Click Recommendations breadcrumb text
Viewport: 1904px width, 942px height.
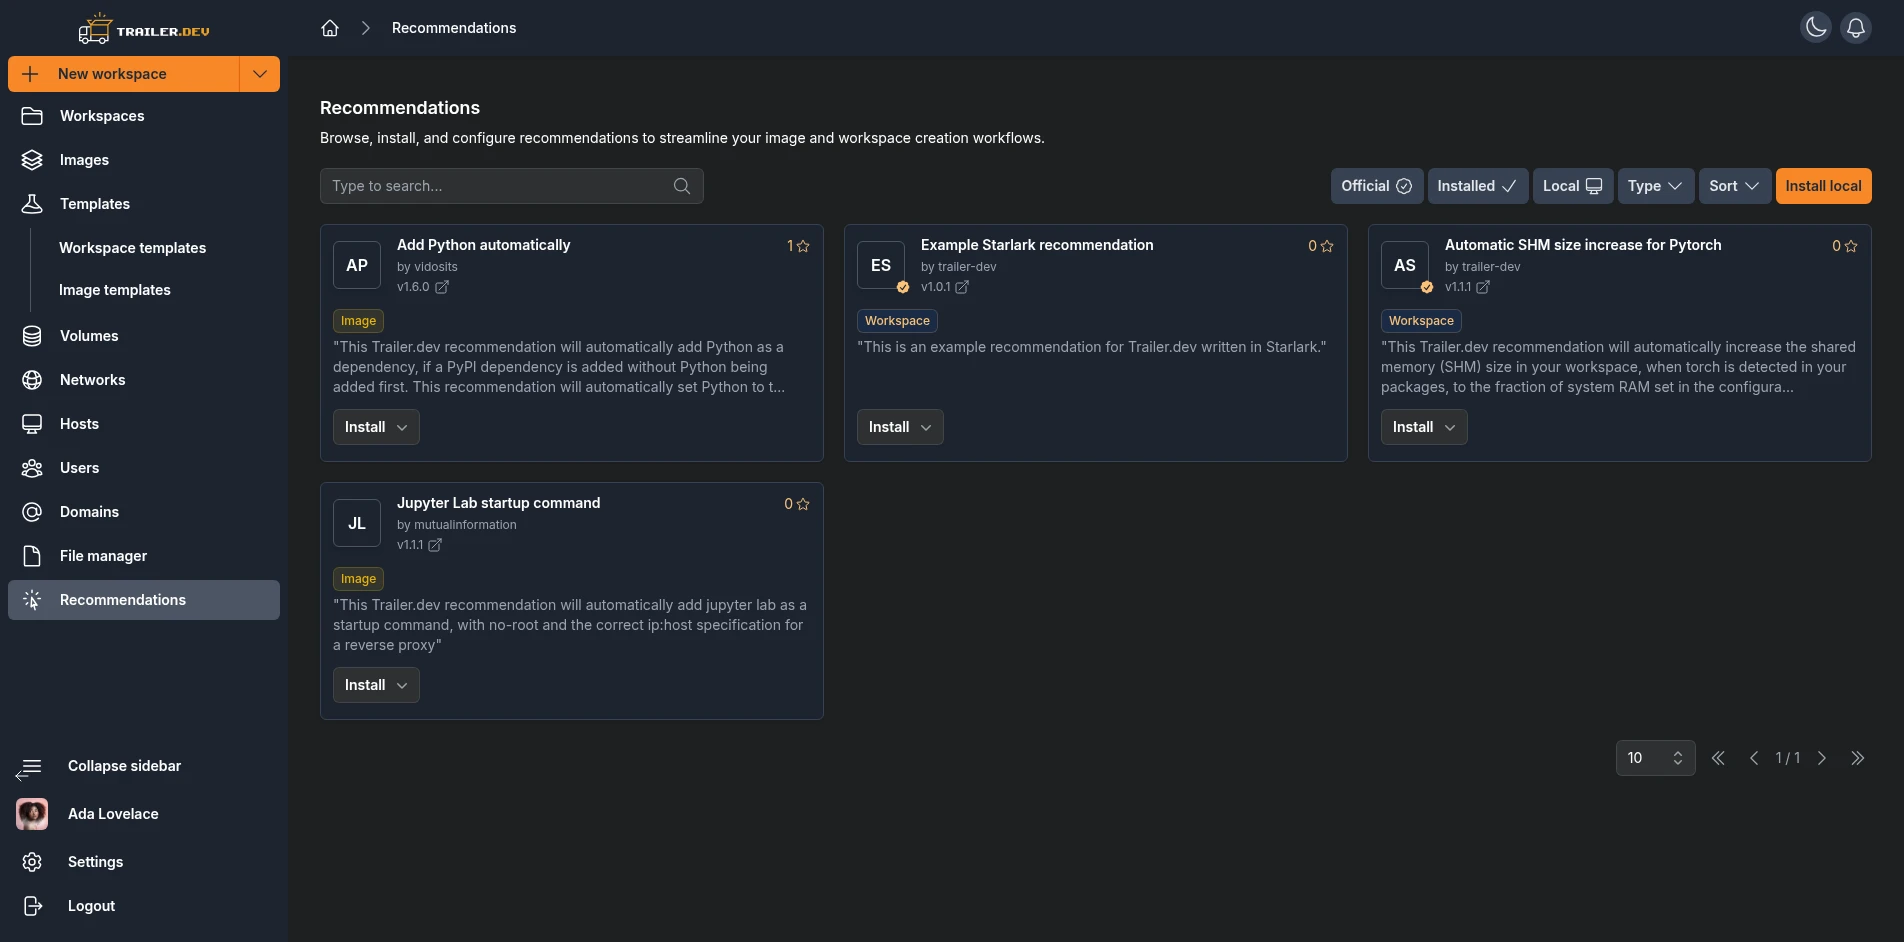[x=454, y=28]
